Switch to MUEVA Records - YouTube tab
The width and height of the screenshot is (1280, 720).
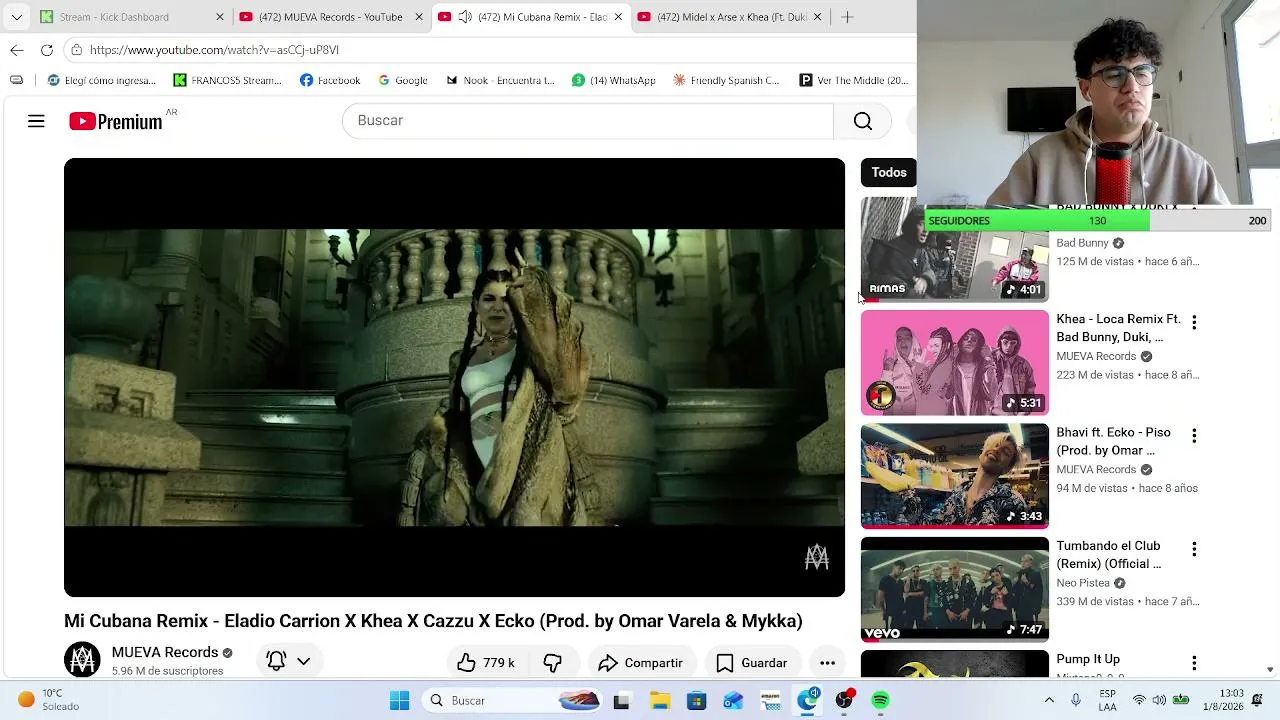tap(331, 17)
